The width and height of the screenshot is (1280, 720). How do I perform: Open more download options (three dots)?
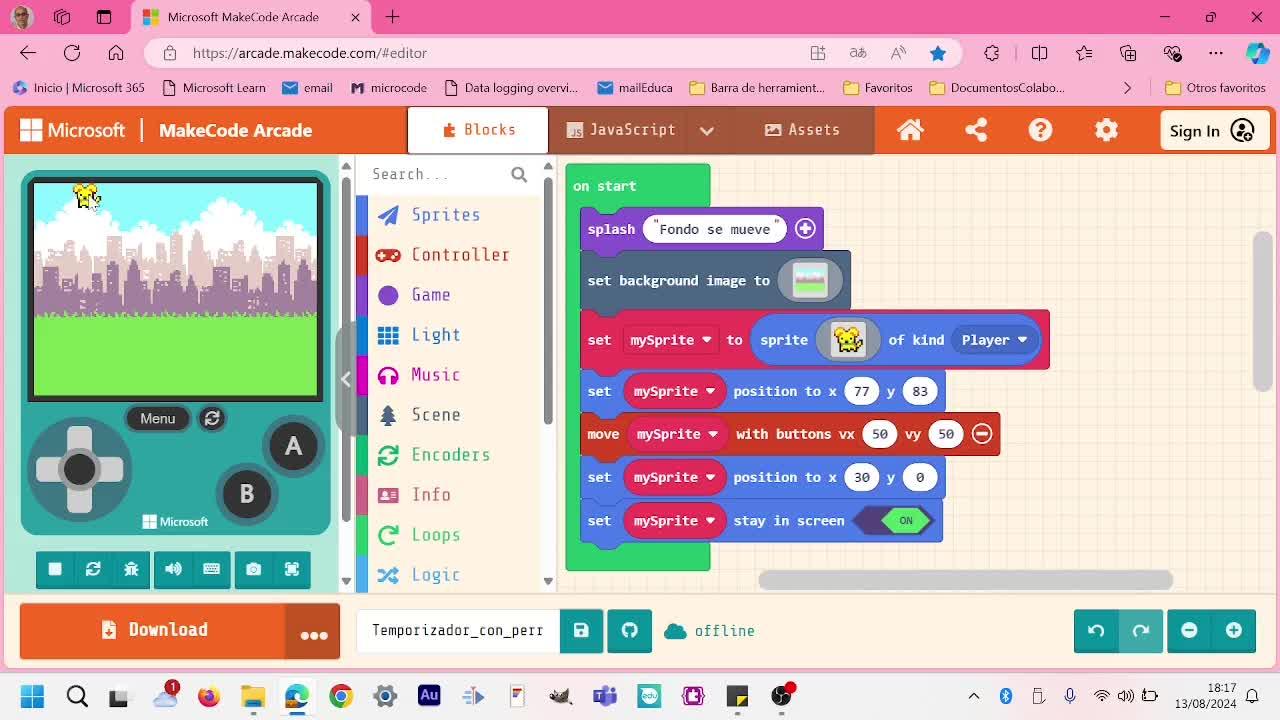(x=314, y=631)
